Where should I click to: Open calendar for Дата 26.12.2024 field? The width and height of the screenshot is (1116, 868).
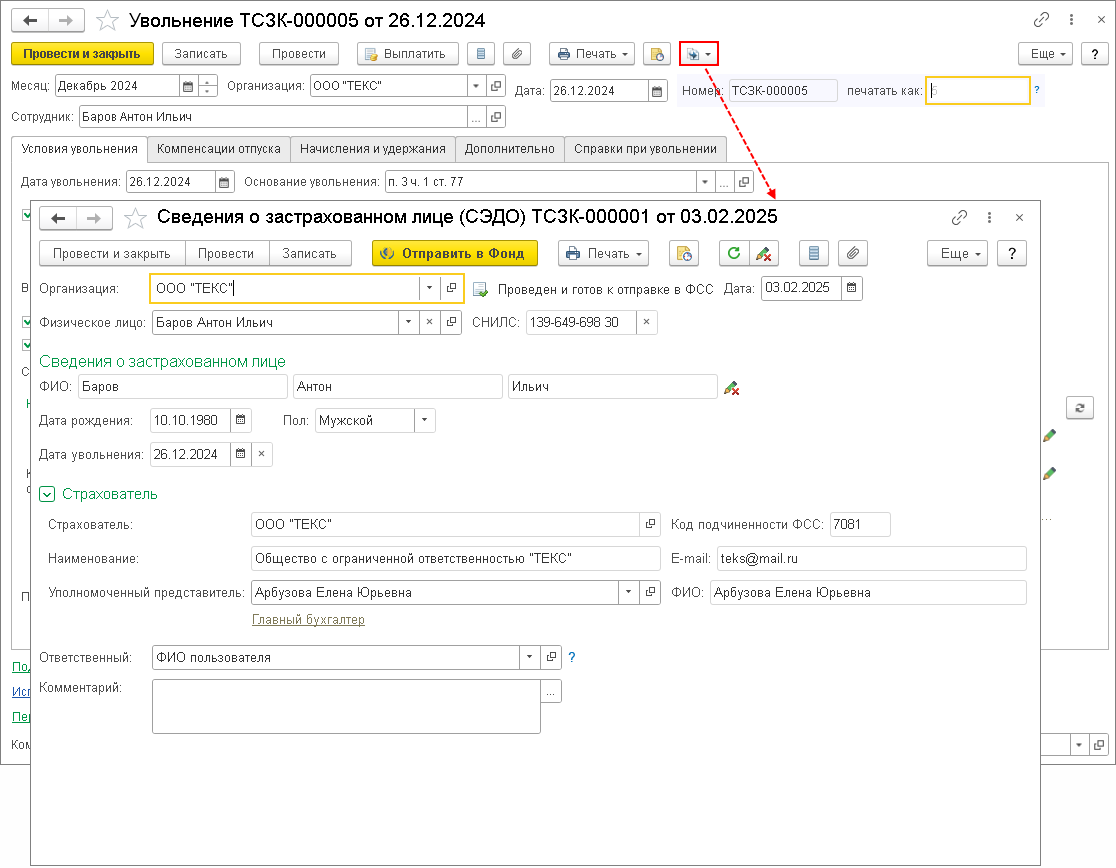tap(657, 91)
